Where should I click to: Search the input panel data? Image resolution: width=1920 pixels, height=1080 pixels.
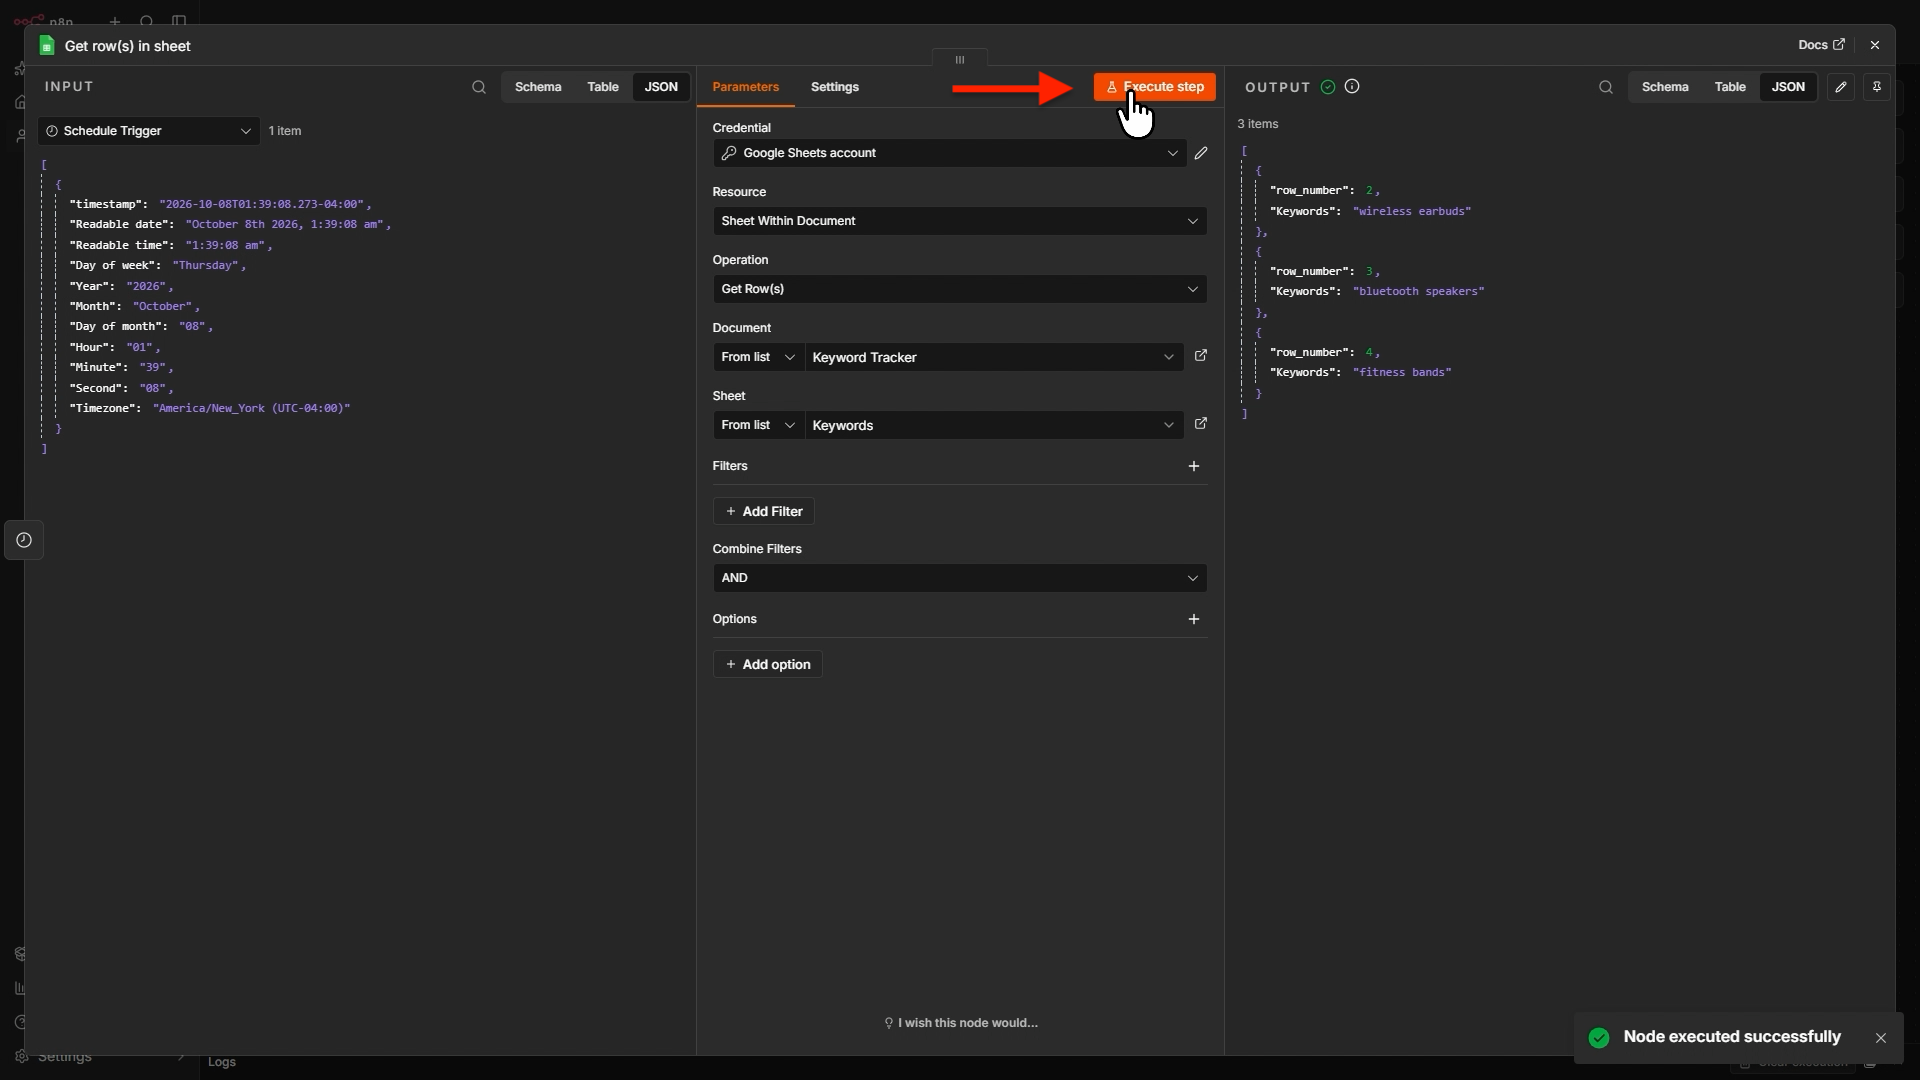tap(479, 87)
